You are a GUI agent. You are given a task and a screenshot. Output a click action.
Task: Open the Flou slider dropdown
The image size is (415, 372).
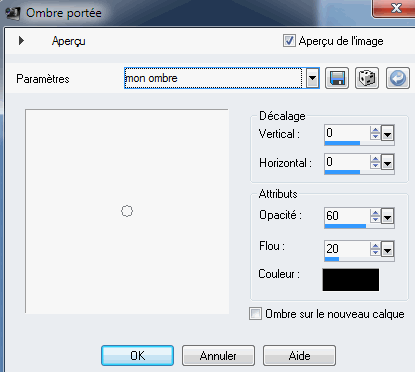tap(388, 250)
